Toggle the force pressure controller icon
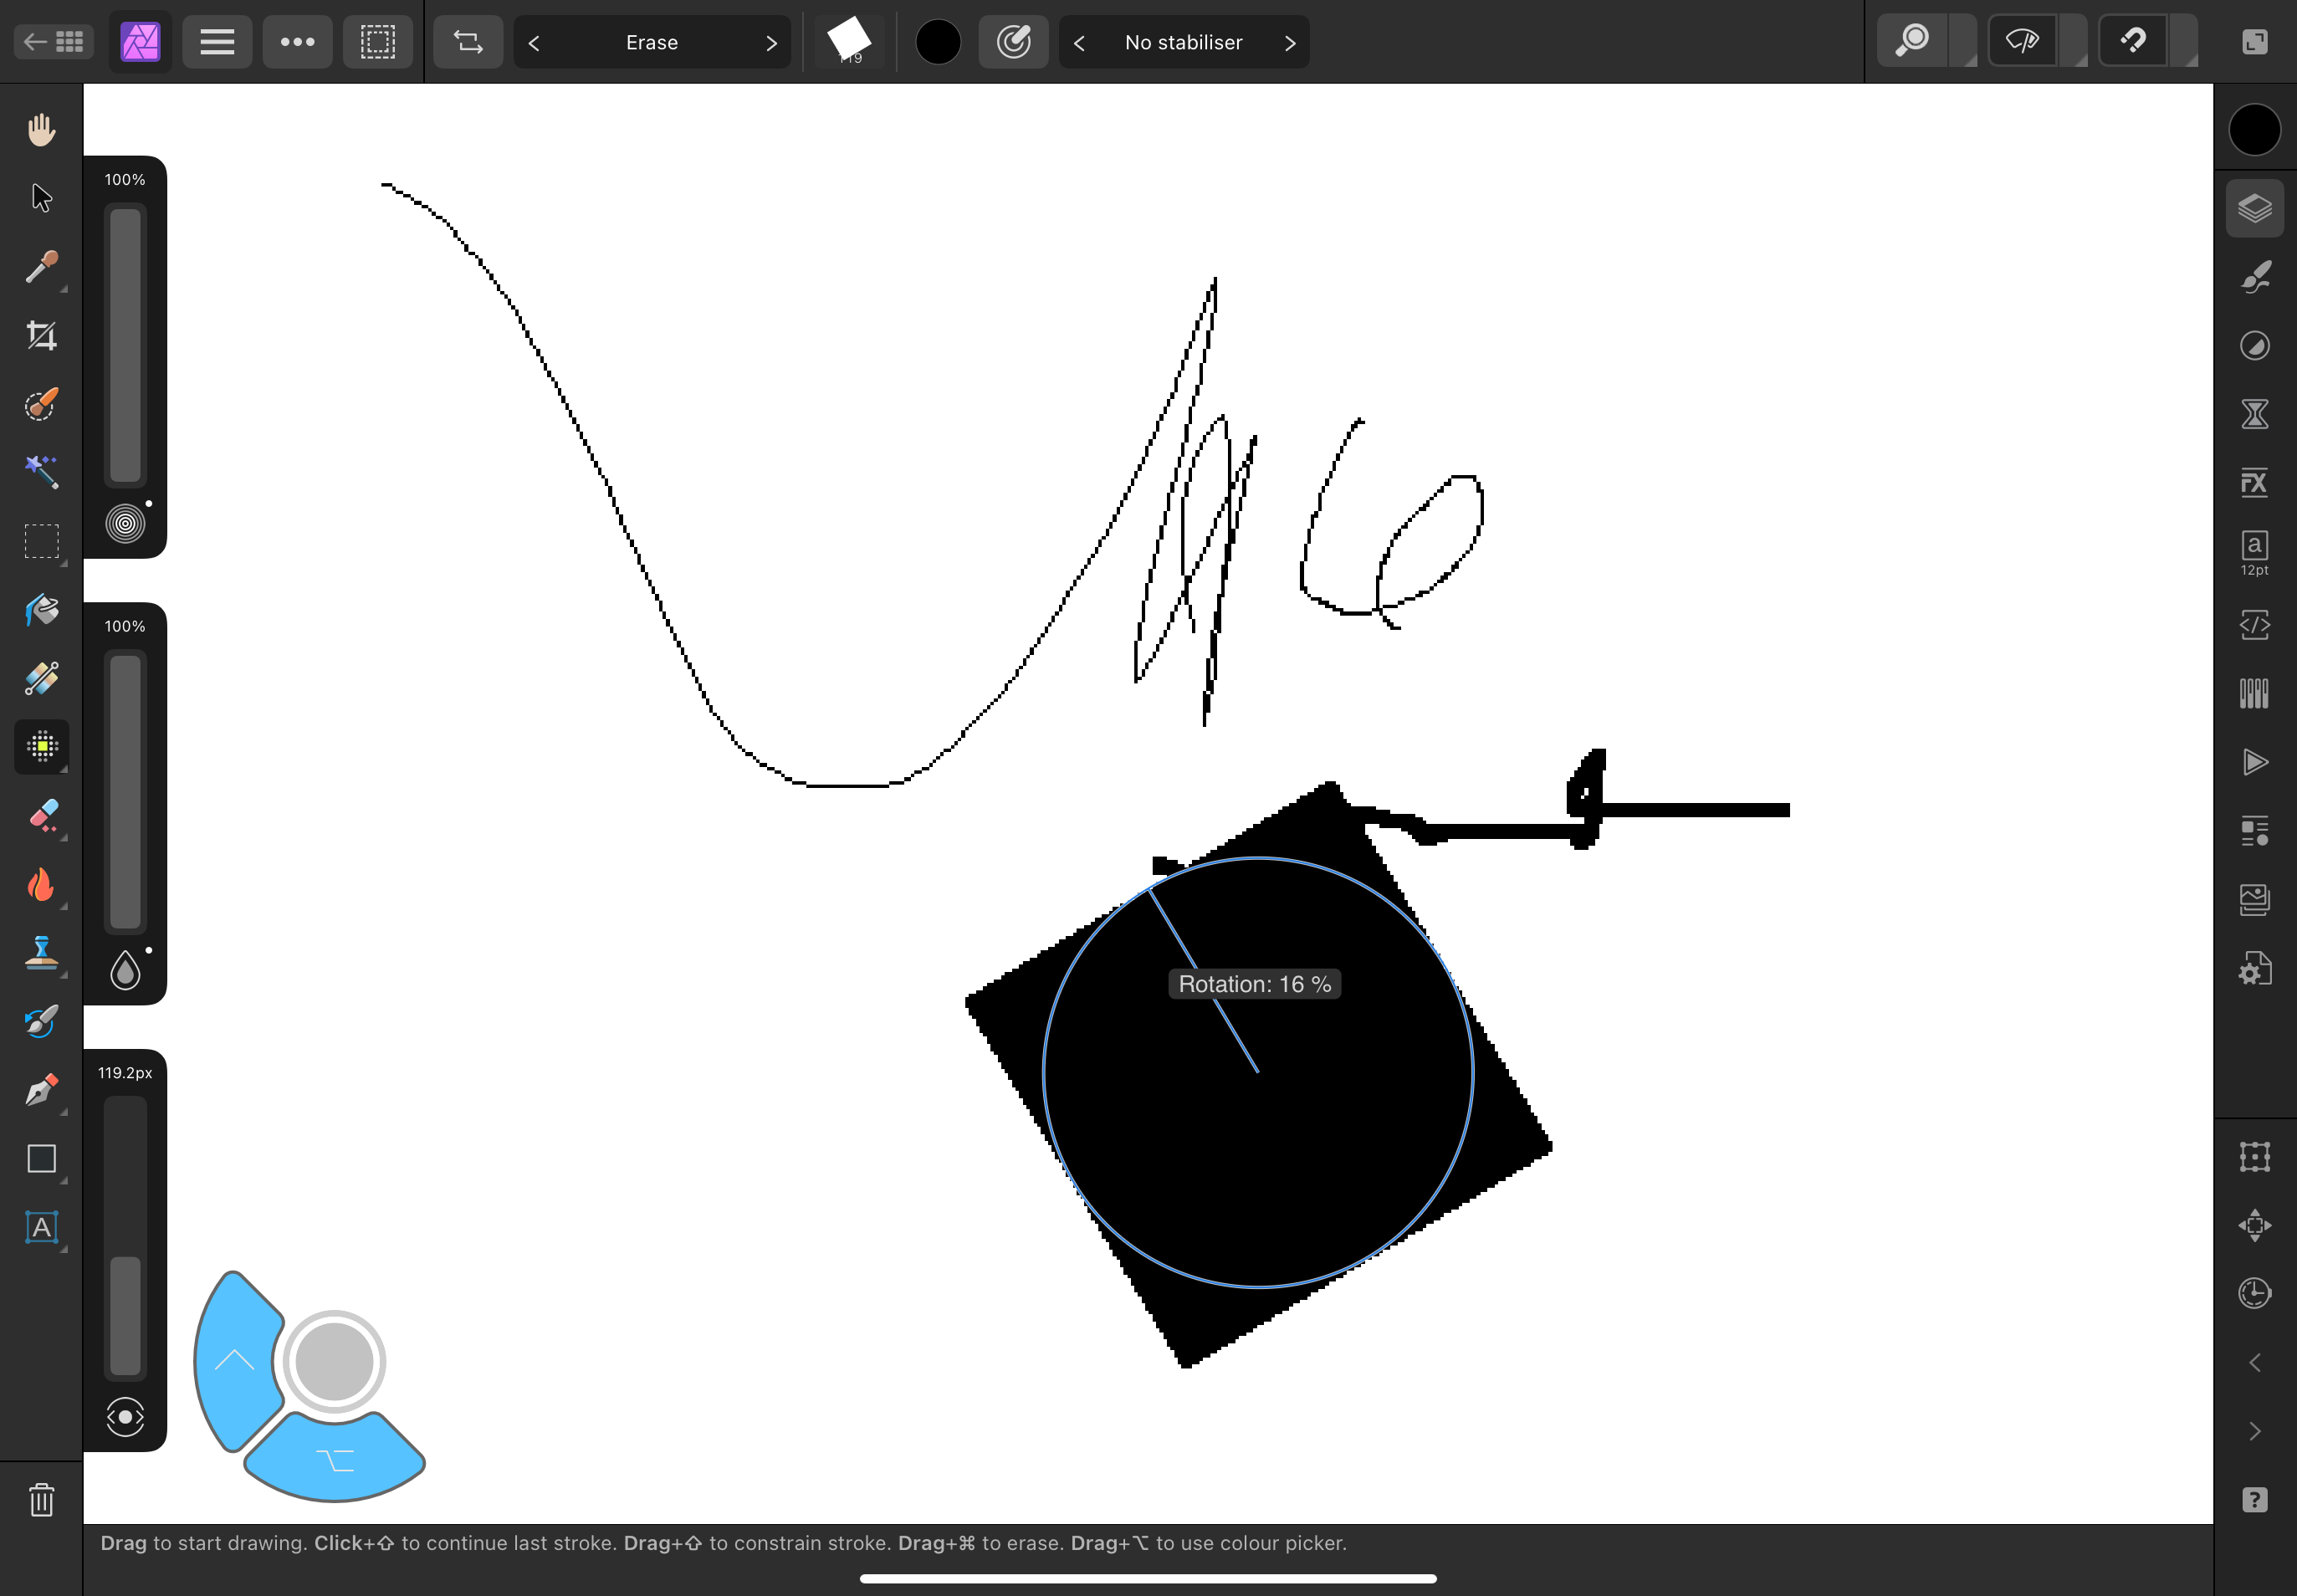This screenshot has height=1596, width=2297. click(1013, 42)
